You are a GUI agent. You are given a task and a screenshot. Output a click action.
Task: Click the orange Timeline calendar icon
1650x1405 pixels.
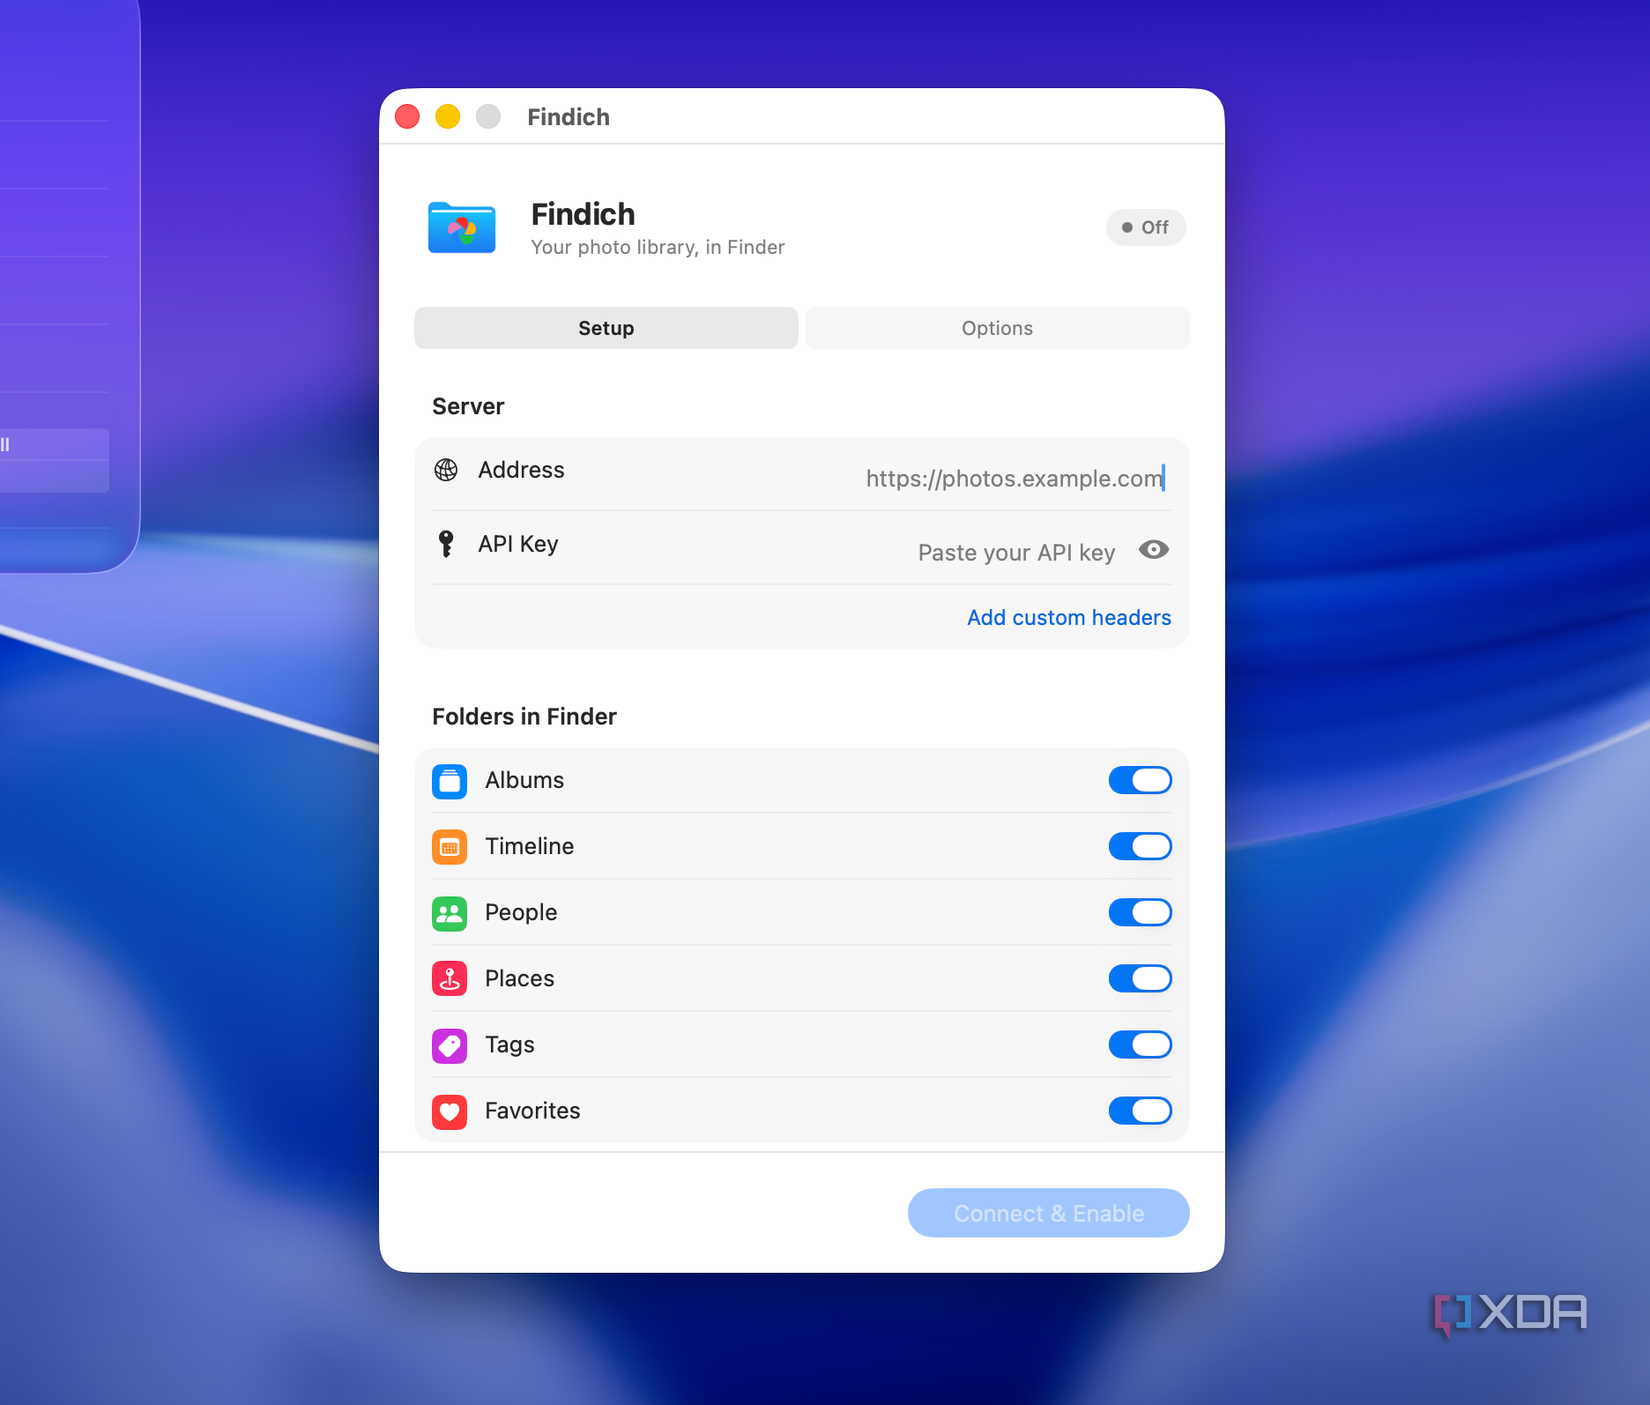coord(449,847)
